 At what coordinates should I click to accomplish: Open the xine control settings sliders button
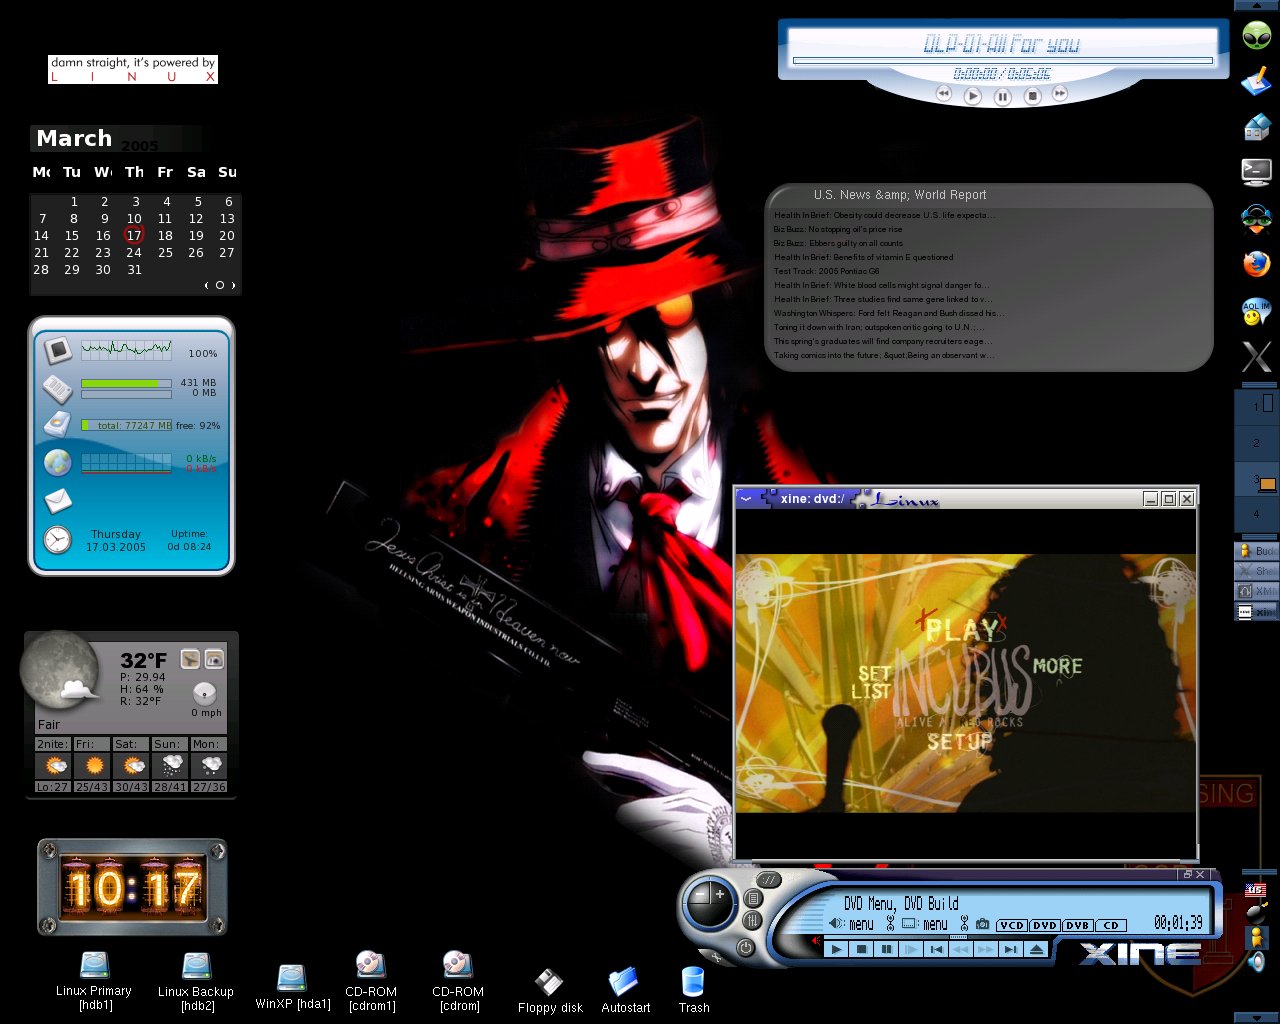tap(752, 920)
